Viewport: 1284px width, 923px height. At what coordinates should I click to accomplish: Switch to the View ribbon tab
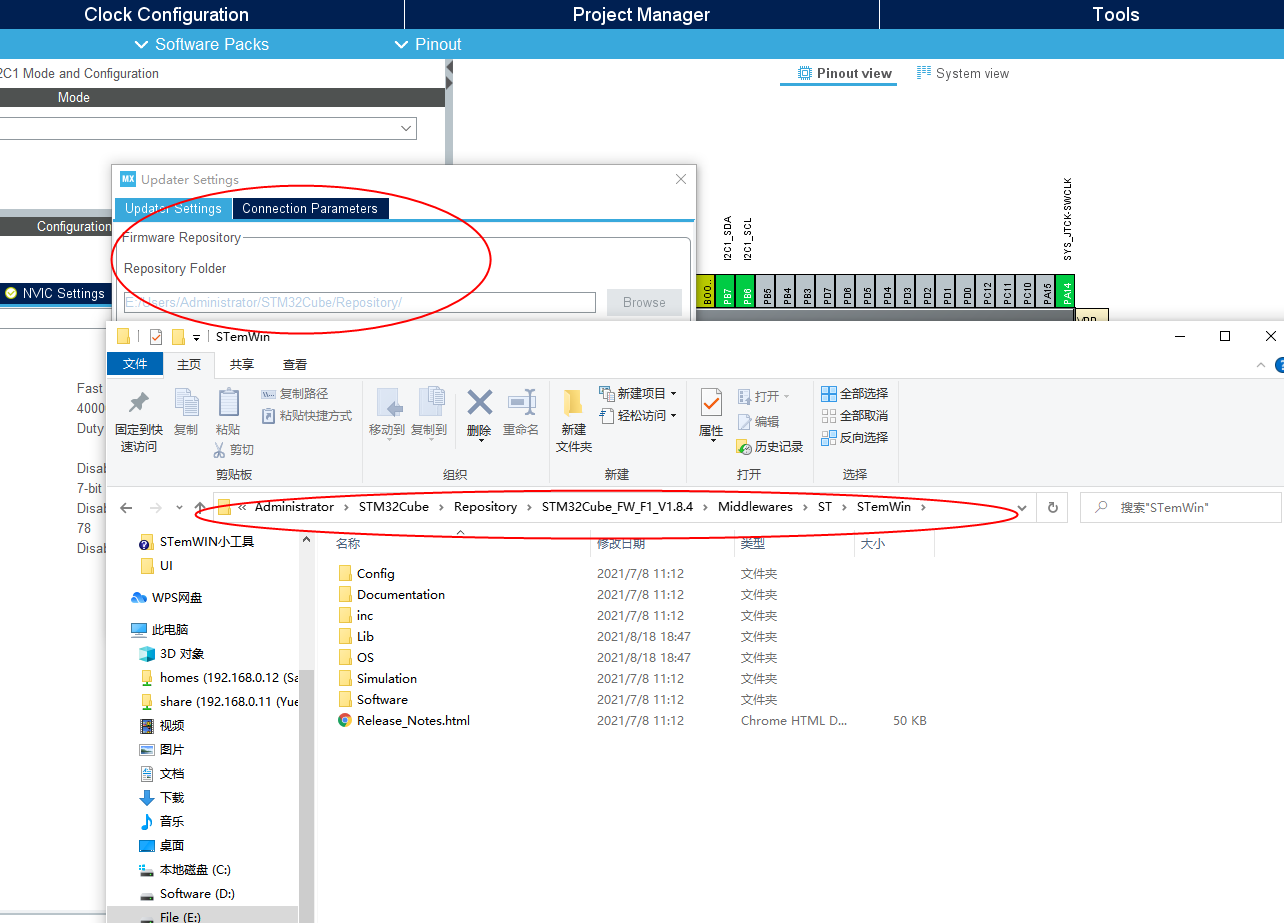point(295,365)
